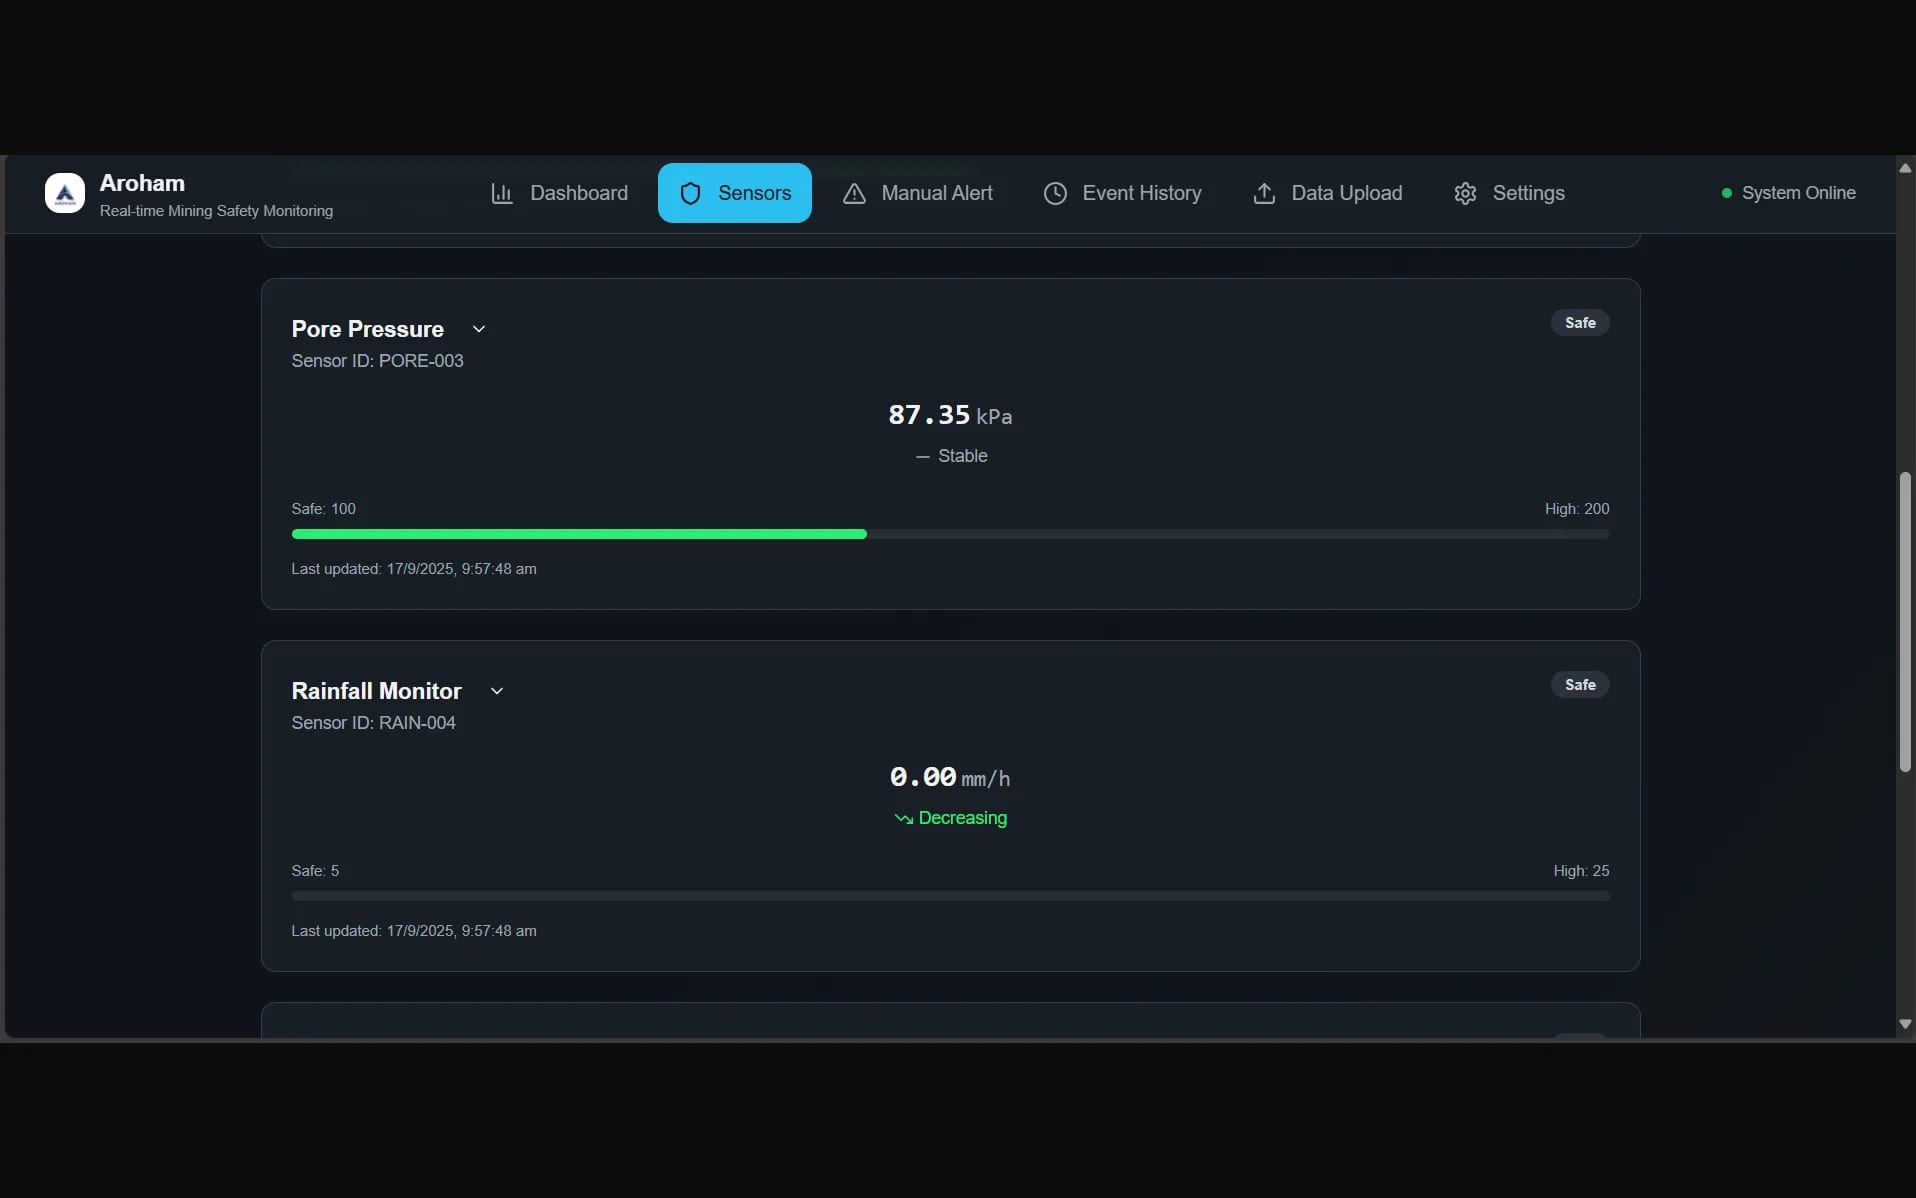Click the green System Online status dot
1916x1198 pixels.
pyautogui.click(x=1726, y=193)
